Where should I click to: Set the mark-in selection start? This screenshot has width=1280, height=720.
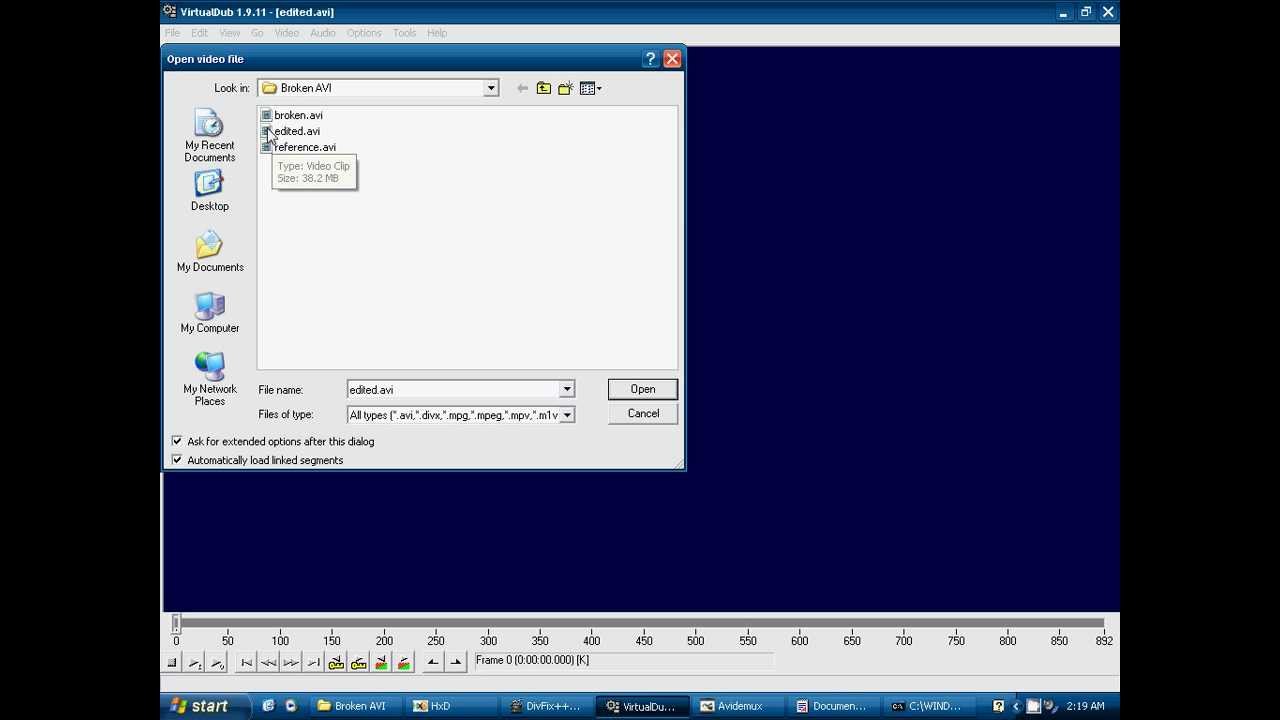coord(432,662)
